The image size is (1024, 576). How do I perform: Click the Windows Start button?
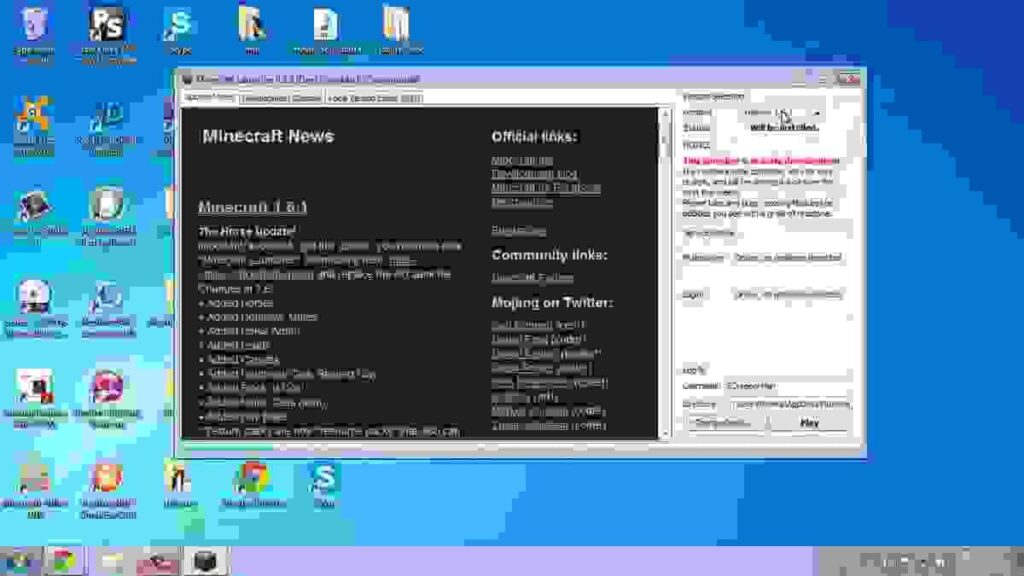coord(19,561)
